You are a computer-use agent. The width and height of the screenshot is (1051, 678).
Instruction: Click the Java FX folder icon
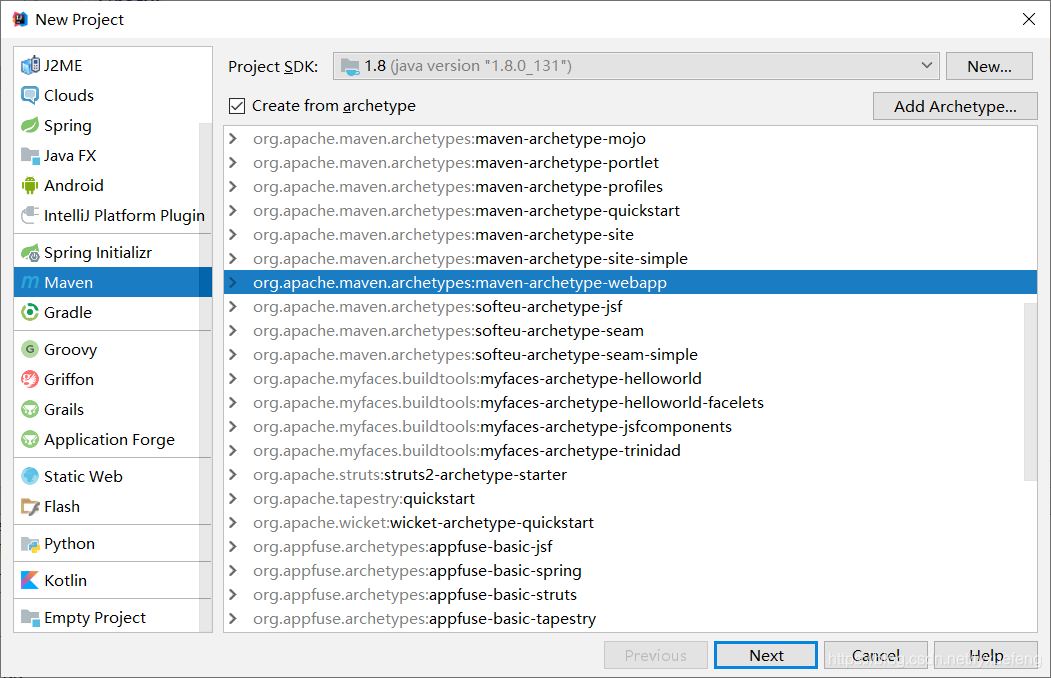click(30, 155)
